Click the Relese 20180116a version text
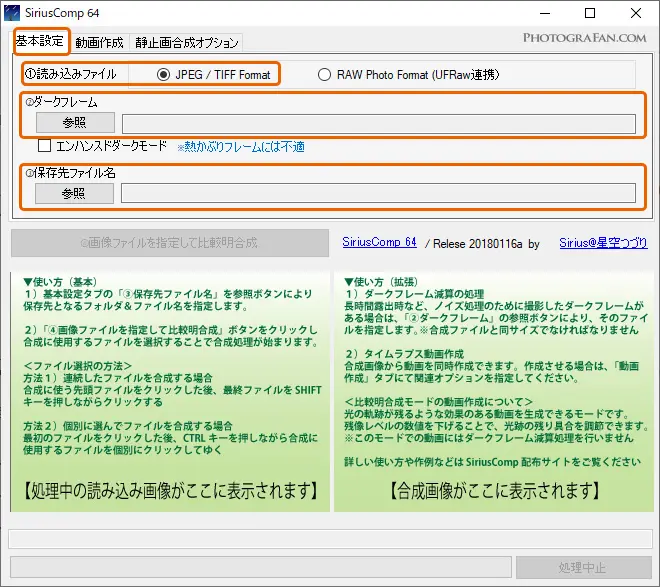 click(x=478, y=244)
